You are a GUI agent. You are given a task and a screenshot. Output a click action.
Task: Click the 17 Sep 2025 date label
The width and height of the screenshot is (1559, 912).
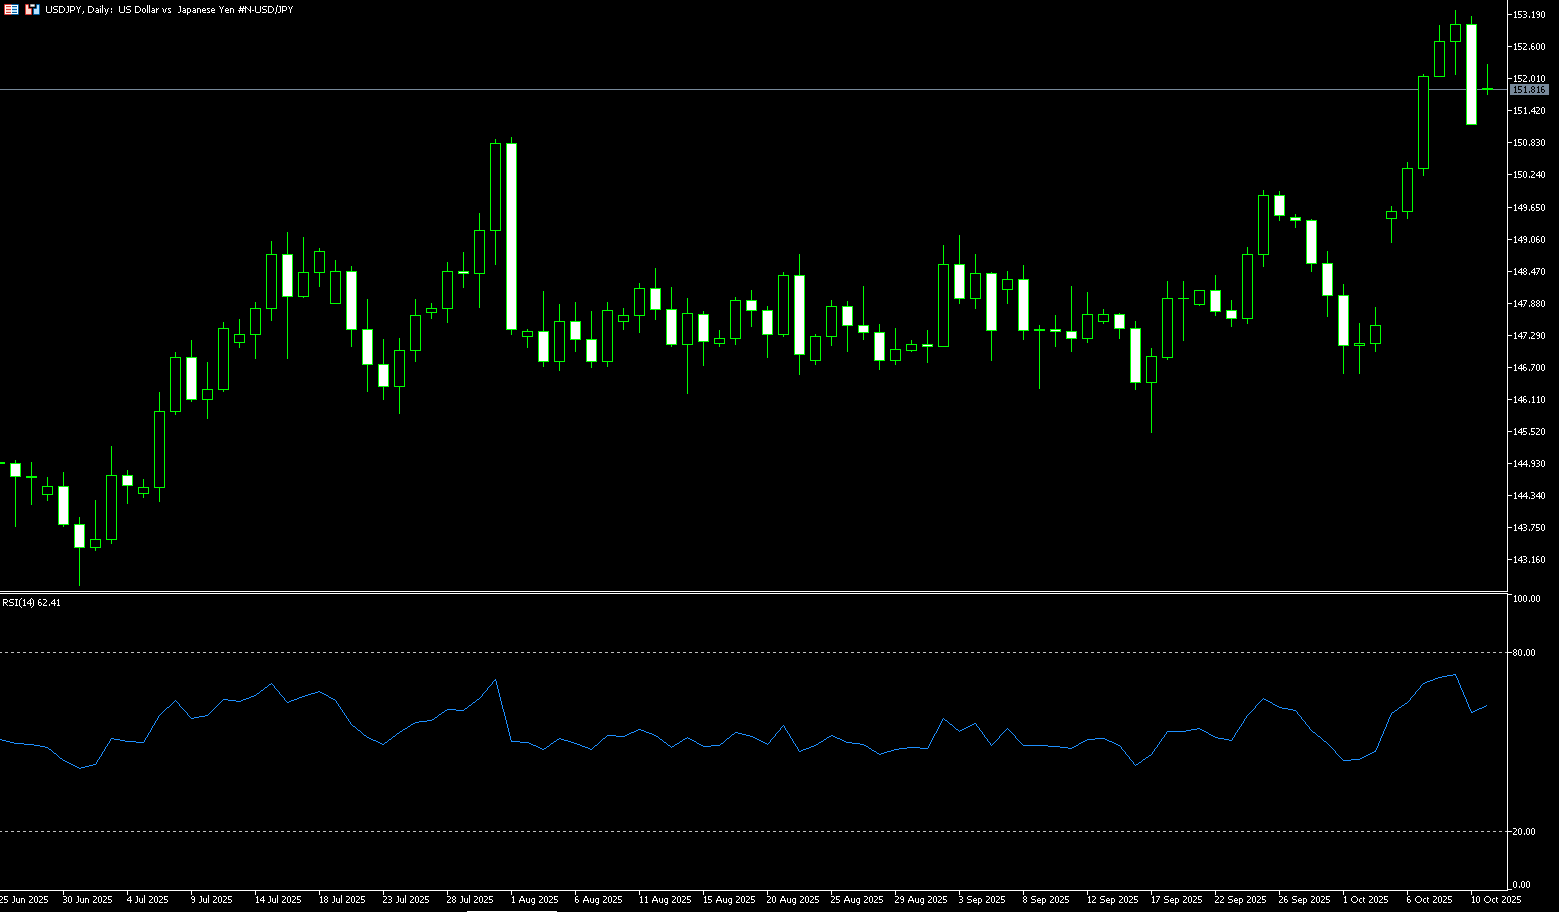point(1175,900)
